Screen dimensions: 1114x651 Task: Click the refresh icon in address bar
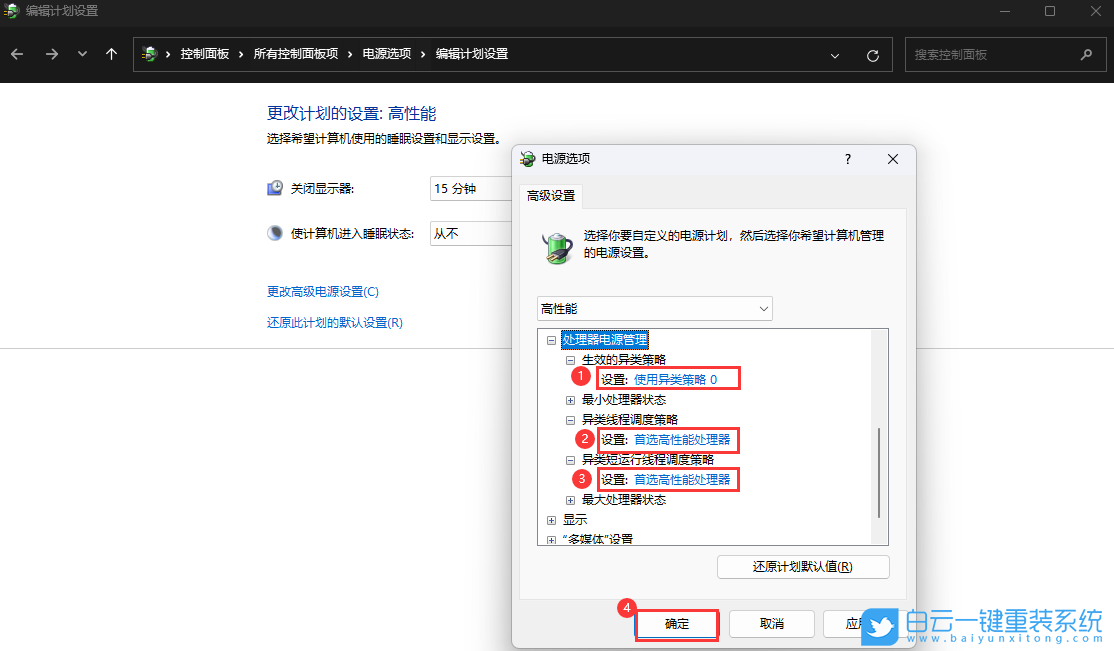point(871,54)
